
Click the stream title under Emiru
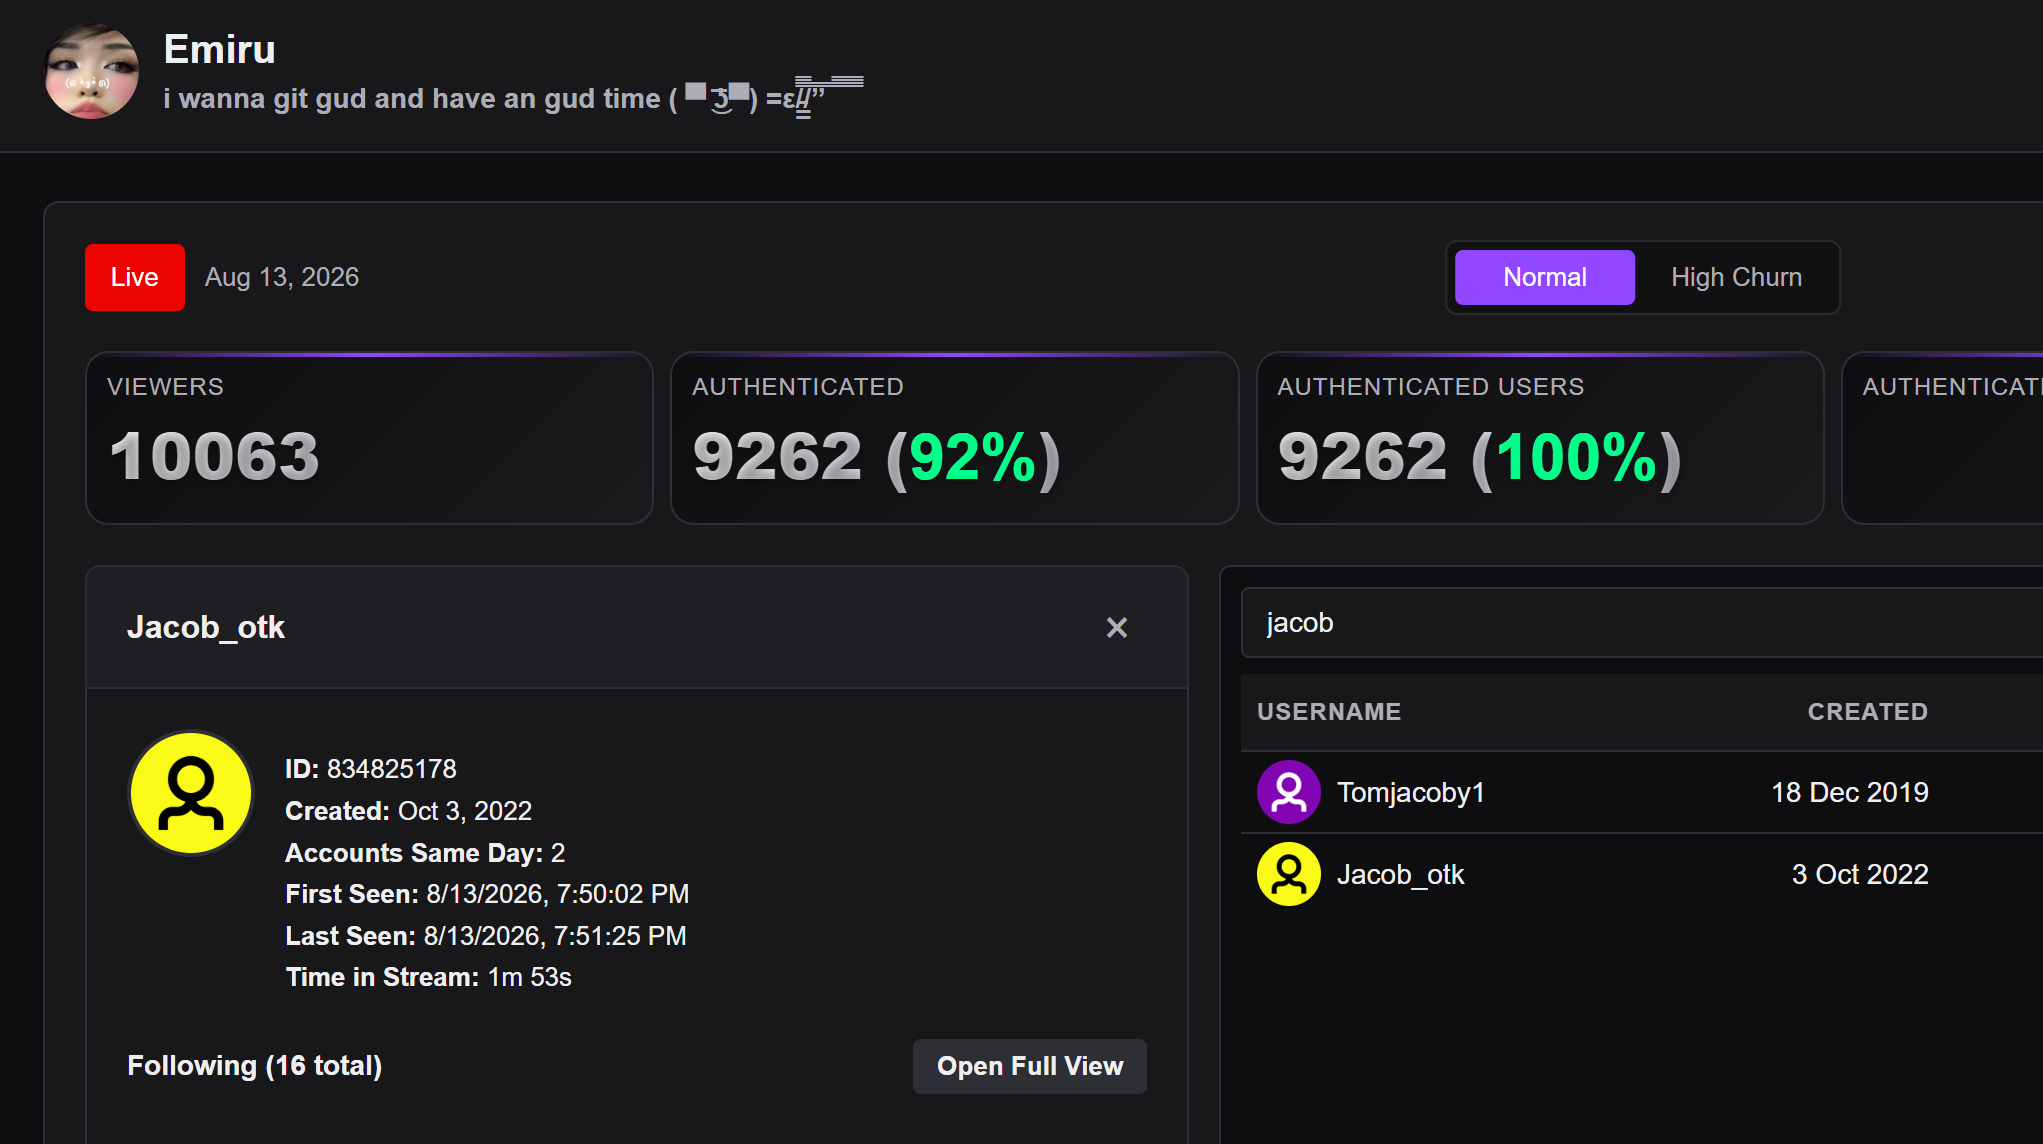pyautogui.click(x=513, y=98)
